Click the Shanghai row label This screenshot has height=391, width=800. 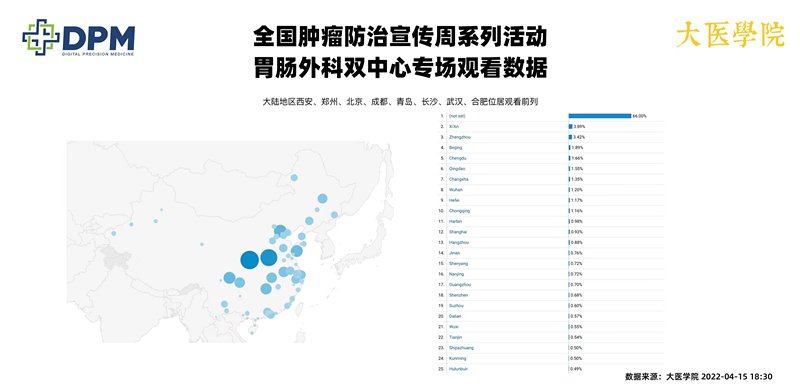click(x=457, y=232)
